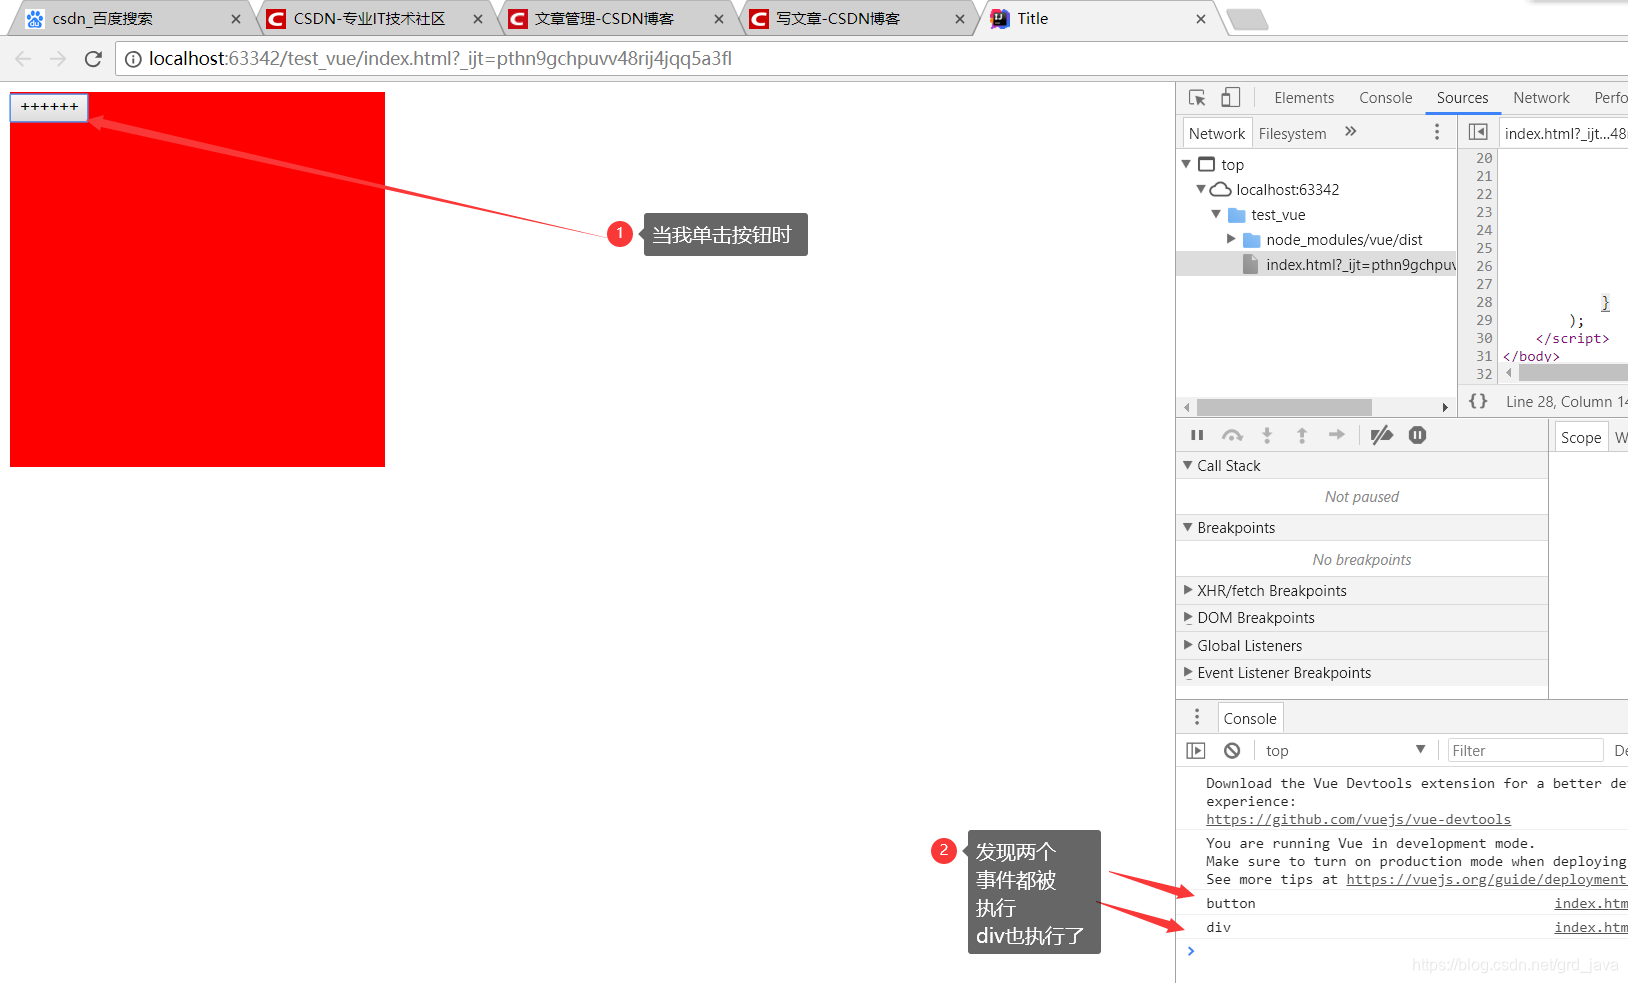The image size is (1628, 983).
Task: Open the Sources navigator three-dot menu
Action: (1437, 132)
